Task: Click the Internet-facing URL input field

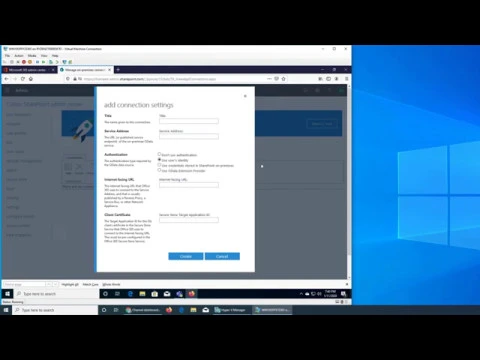Action: [189, 185]
